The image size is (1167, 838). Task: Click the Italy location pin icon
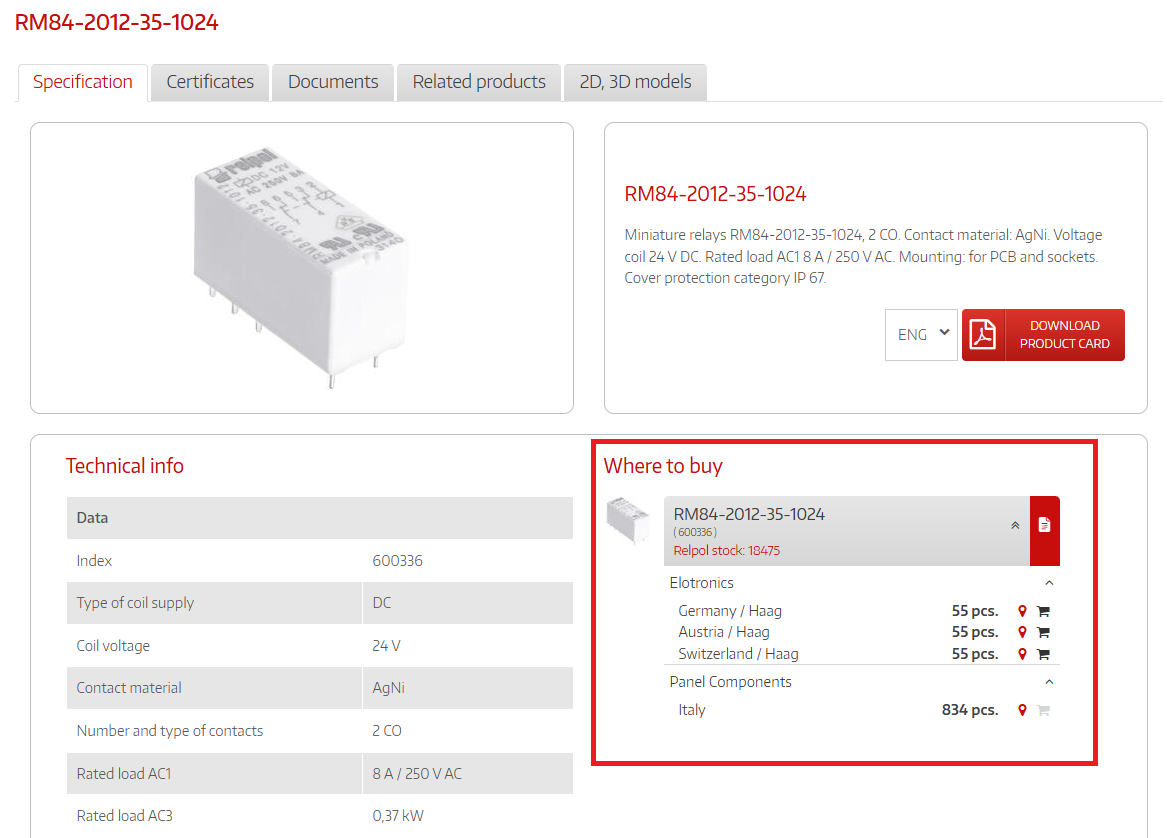1022,710
